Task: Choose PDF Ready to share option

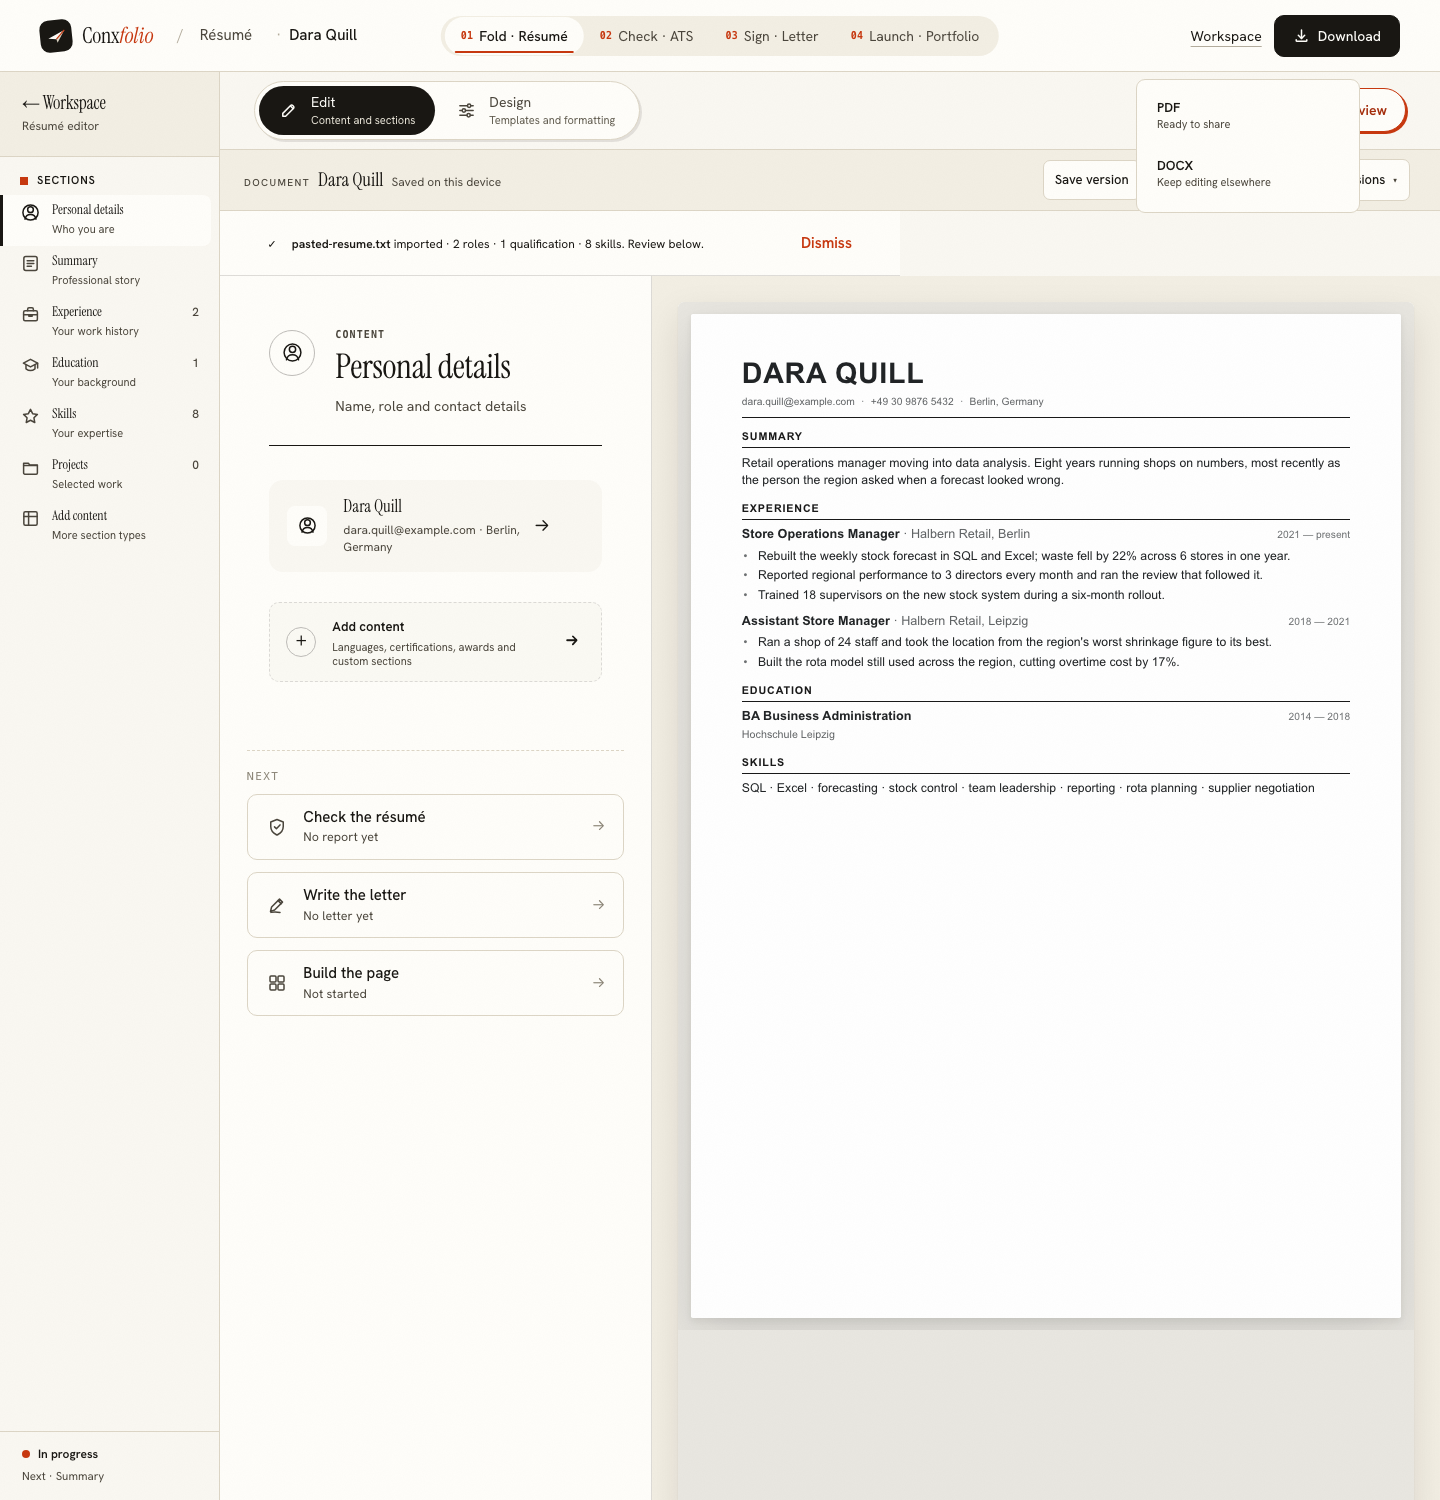Action: pyautogui.click(x=1247, y=115)
